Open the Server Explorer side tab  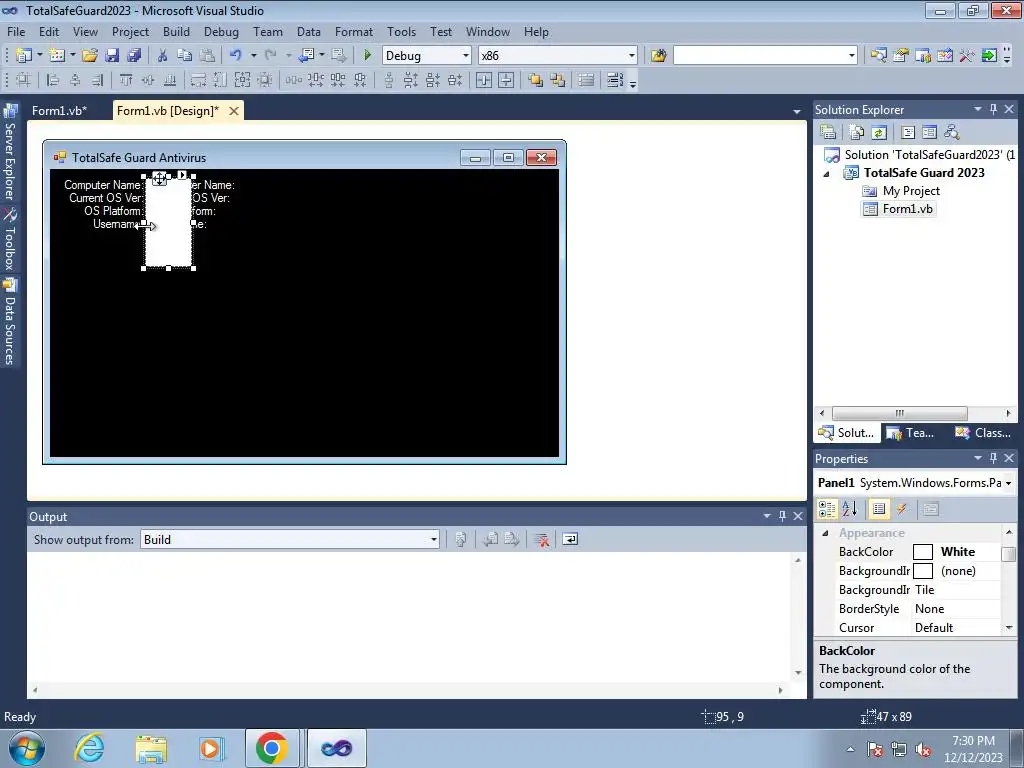pyautogui.click(x=10, y=152)
